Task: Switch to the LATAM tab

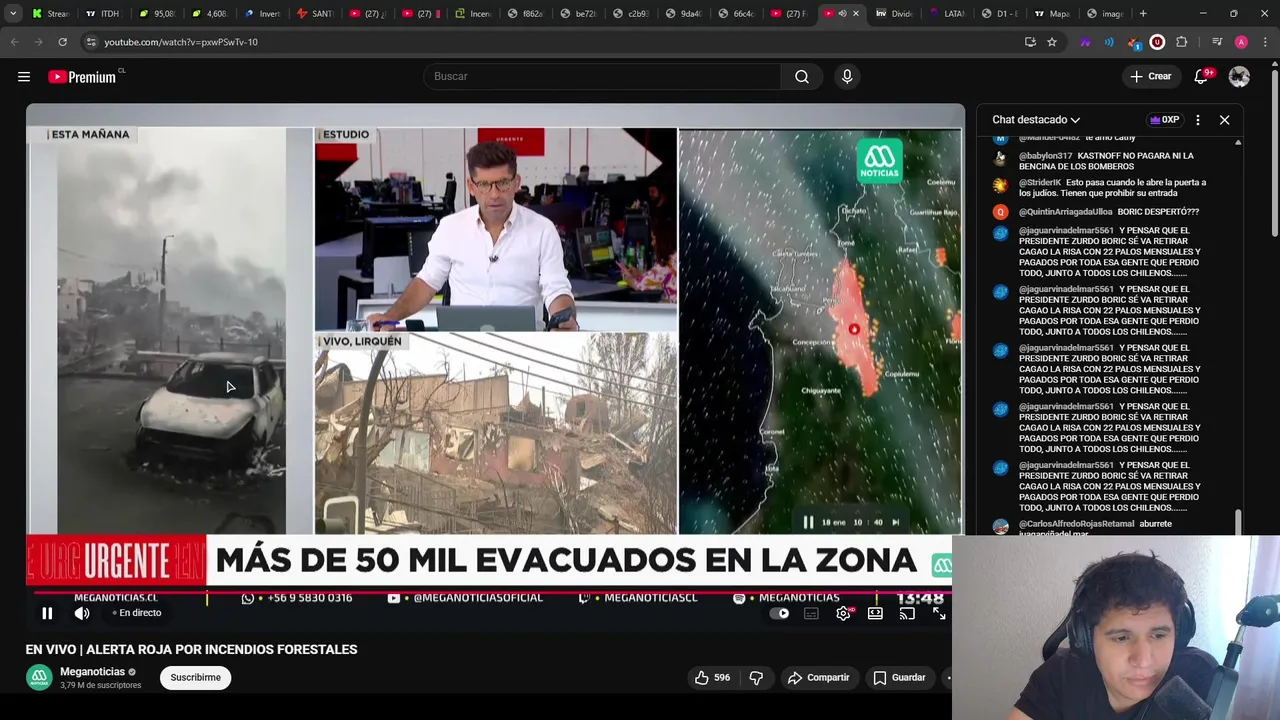Action: point(947,14)
